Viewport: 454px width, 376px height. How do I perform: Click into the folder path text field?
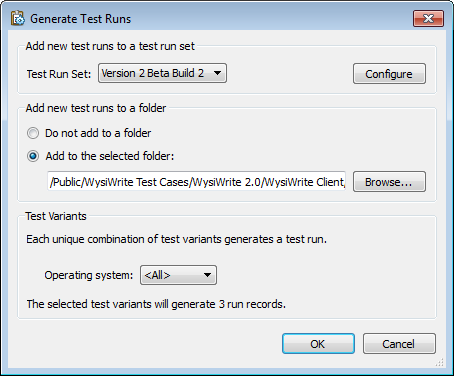196,182
